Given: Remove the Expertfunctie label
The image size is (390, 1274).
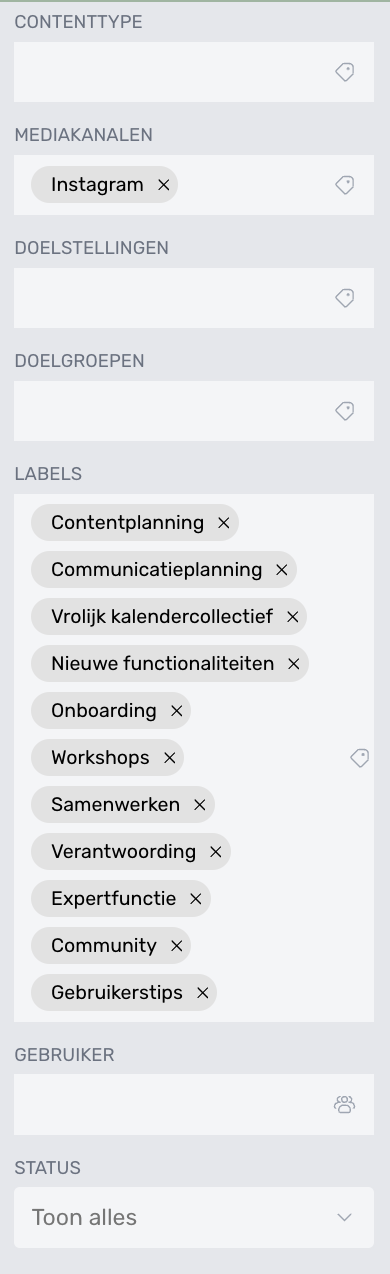Looking at the screenshot, I should pyautogui.click(x=195, y=899).
